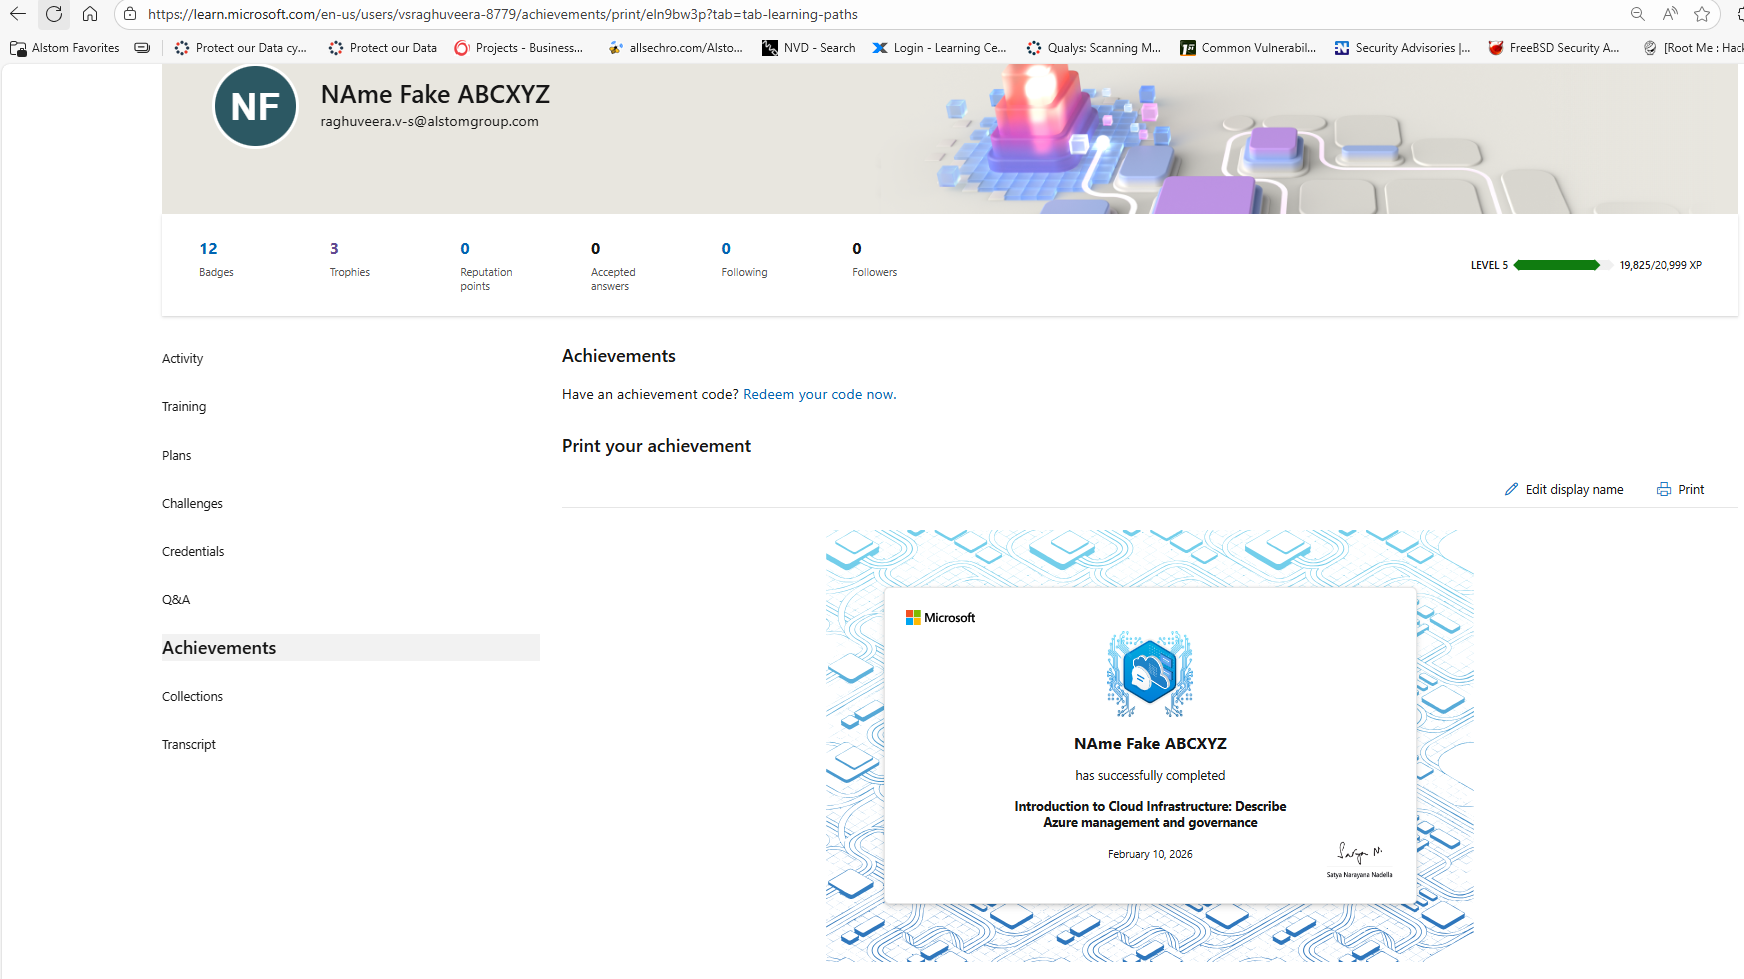Click the Print button text
The image size is (1744, 979).
click(x=1691, y=489)
